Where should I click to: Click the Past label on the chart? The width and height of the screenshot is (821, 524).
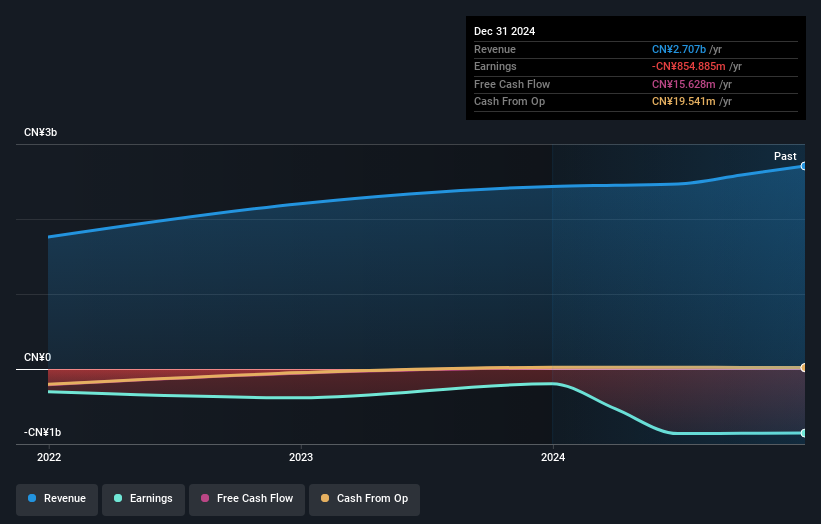point(785,156)
